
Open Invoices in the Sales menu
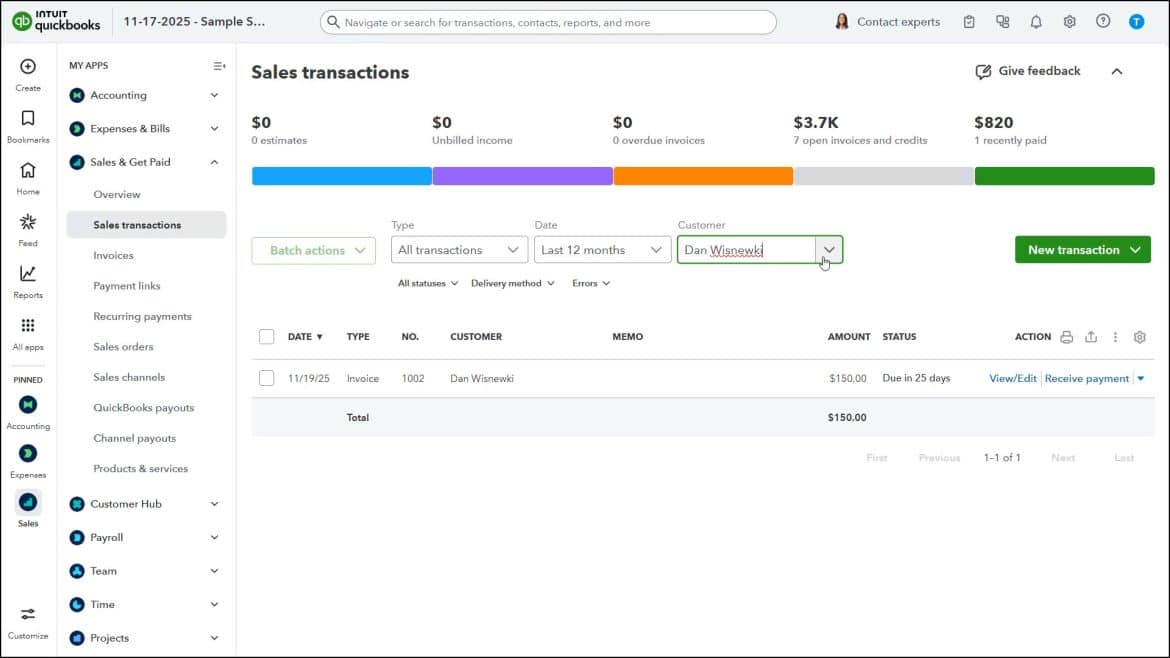click(113, 255)
